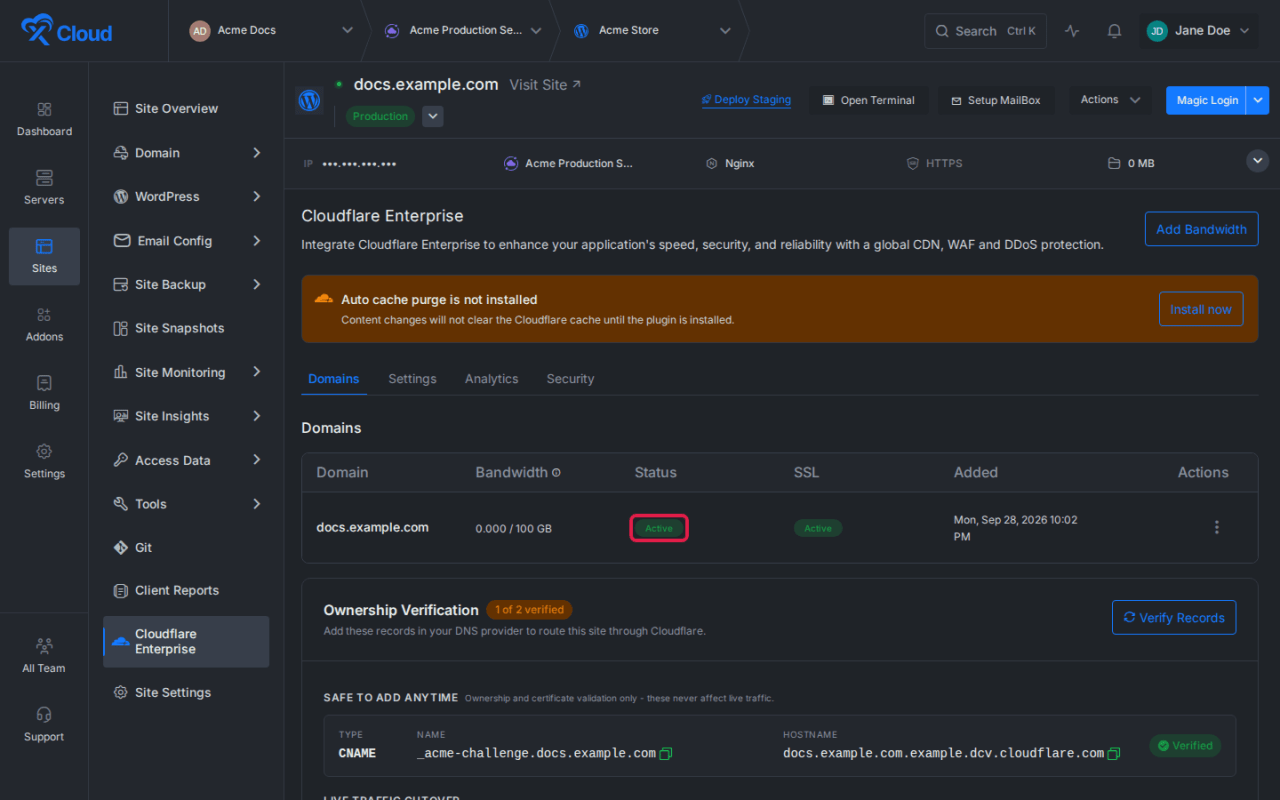Click the Nginx stack icon
The image size is (1280, 800).
pyautogui.click(x=711, y=163)
